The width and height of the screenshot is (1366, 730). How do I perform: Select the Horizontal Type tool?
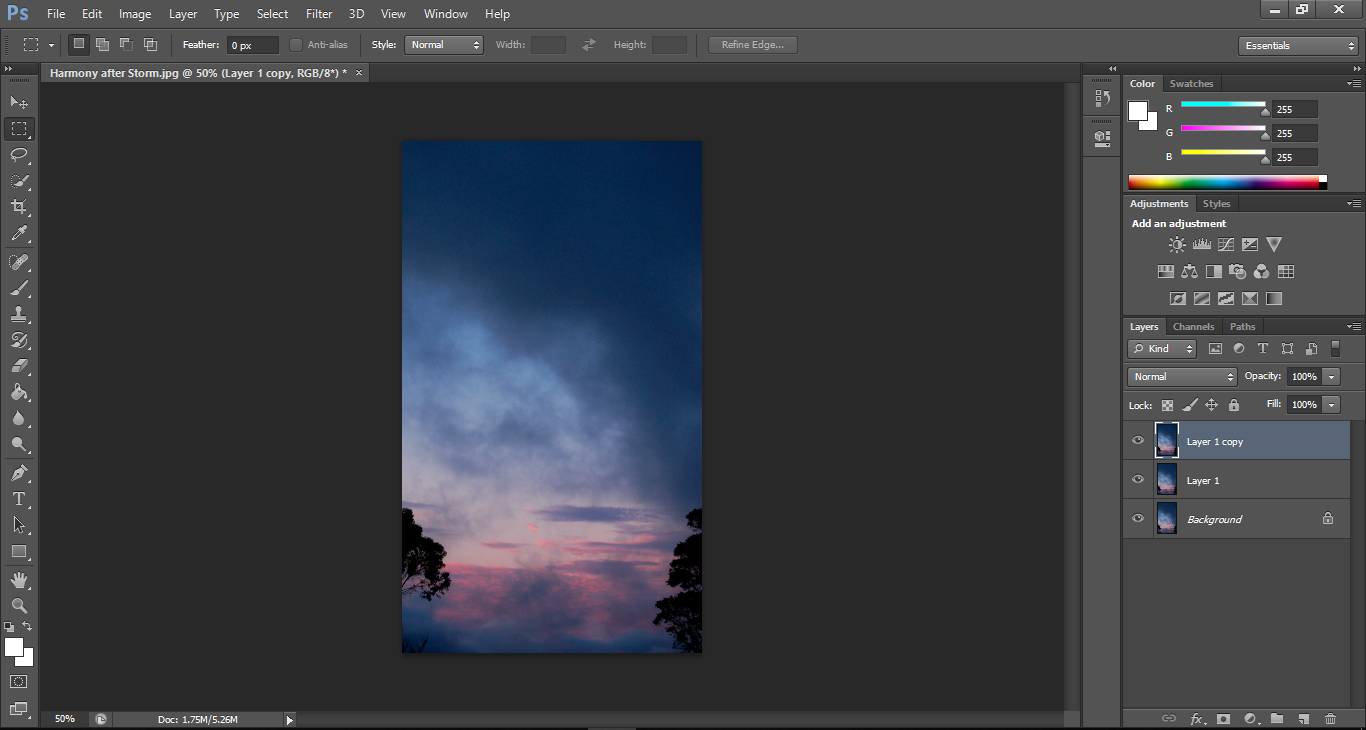pos(19,498)
